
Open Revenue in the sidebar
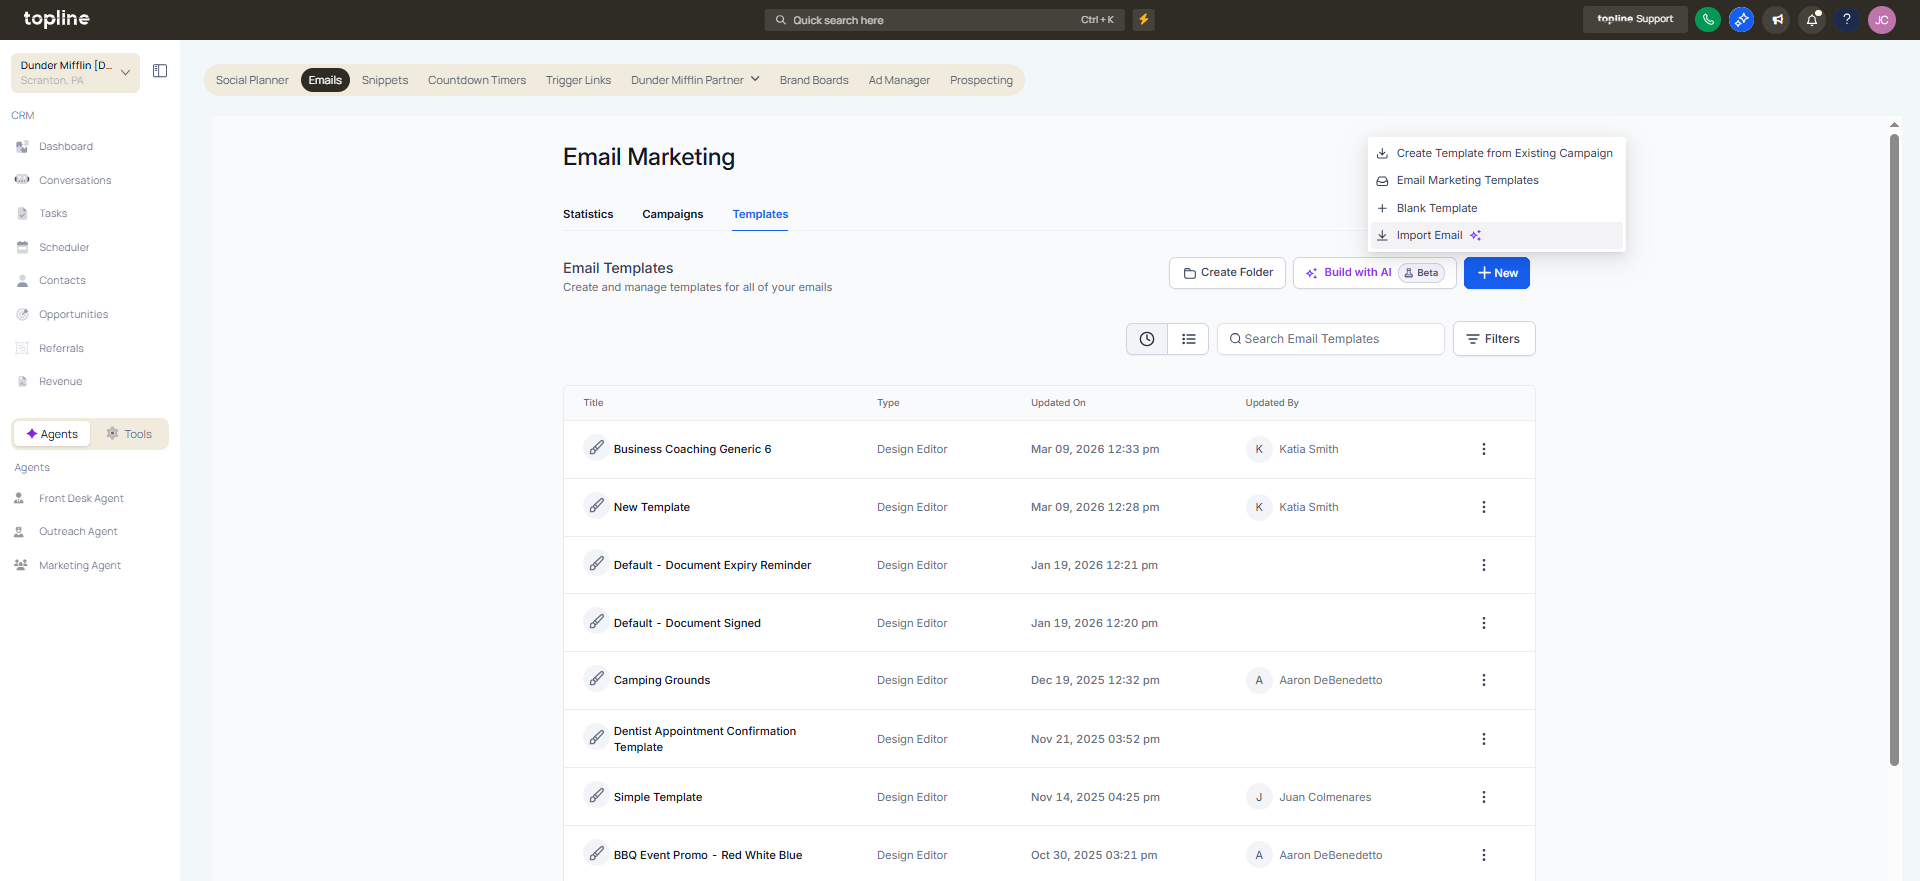click(x=60, y=382)
